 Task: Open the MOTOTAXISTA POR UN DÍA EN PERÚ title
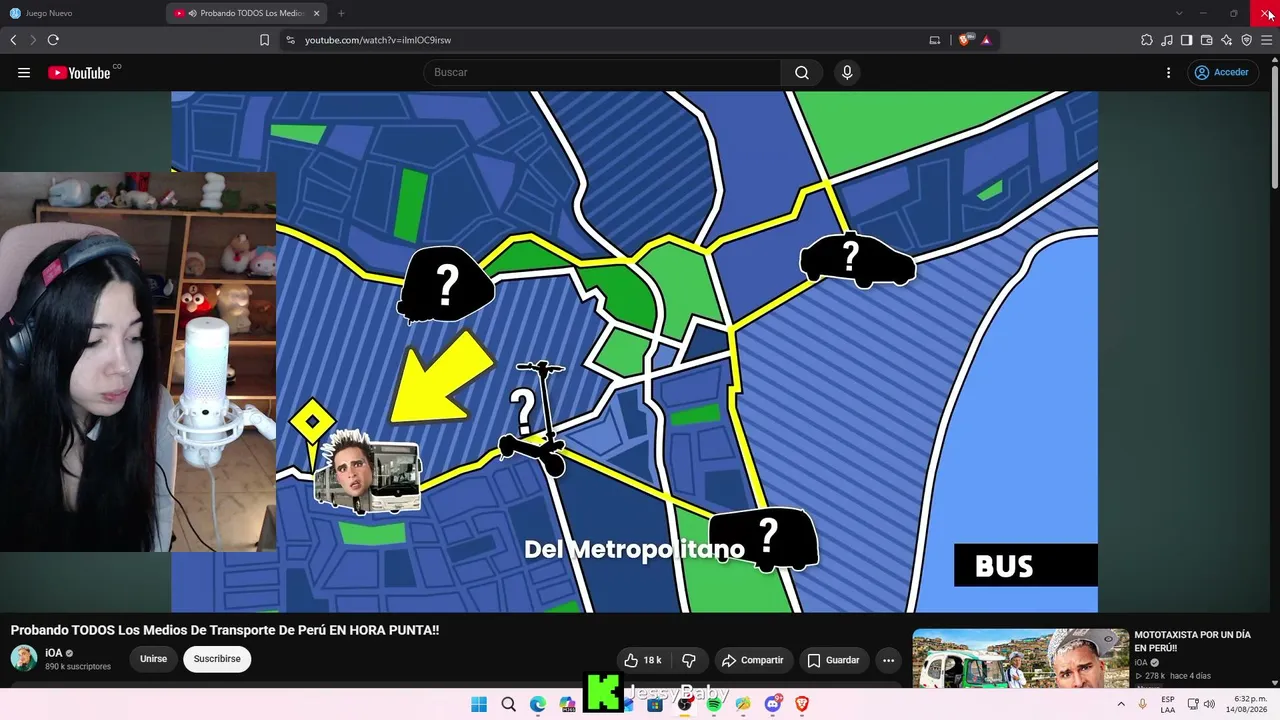1192,641
